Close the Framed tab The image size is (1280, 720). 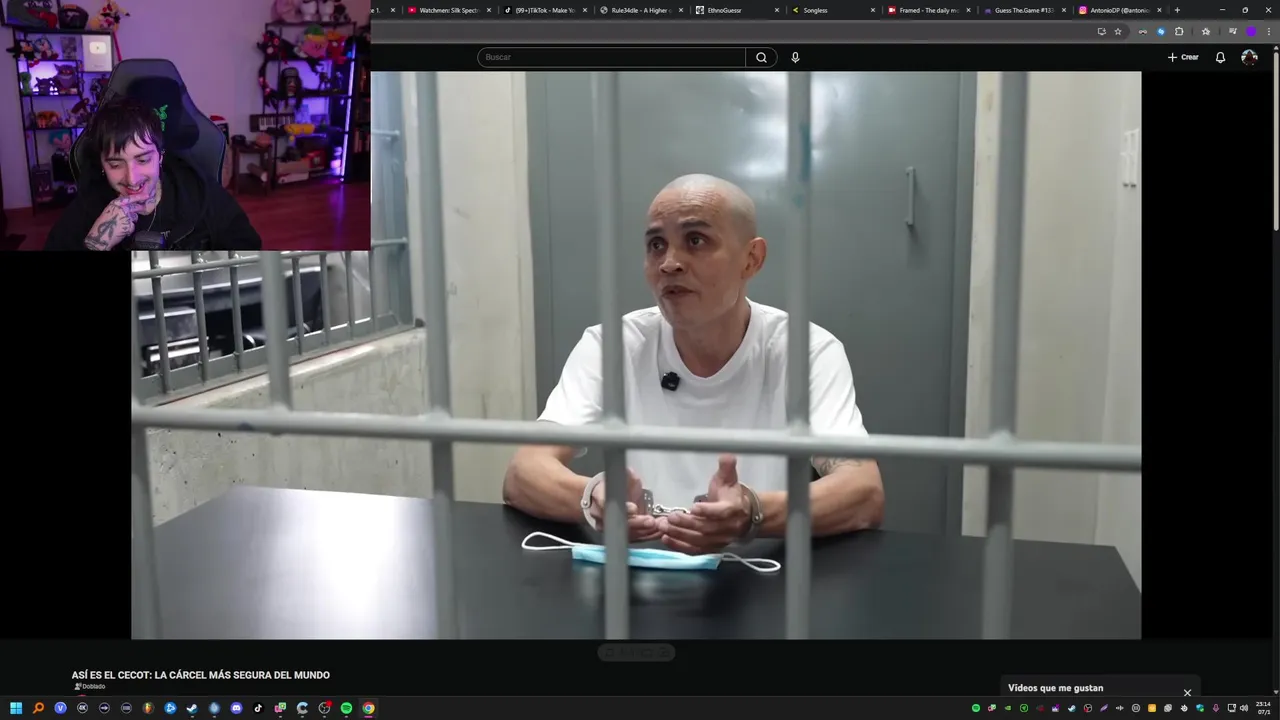point(968,10)
